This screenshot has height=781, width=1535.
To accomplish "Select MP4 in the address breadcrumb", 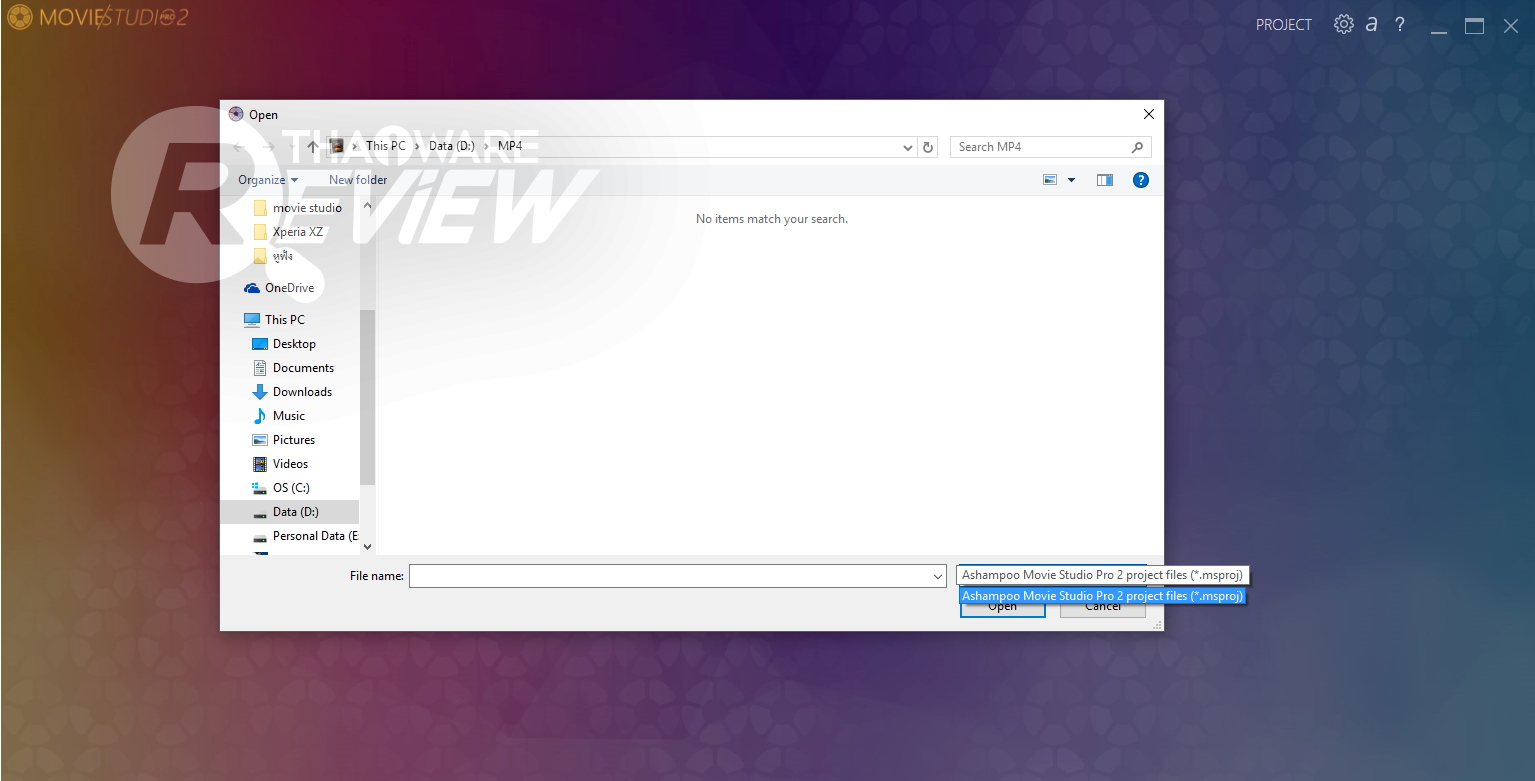I will click(510, 146).
